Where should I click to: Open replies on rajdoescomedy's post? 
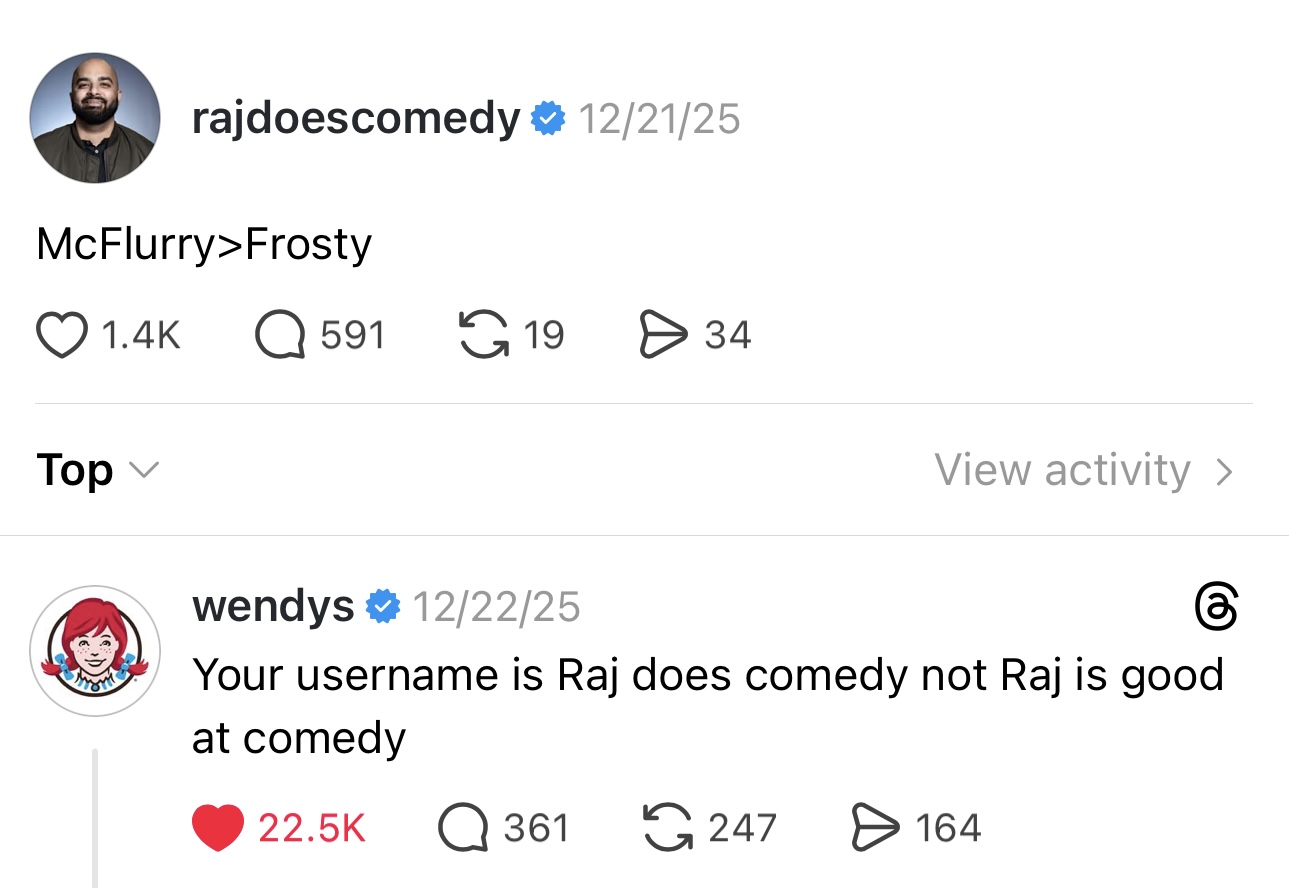[281, 335]
